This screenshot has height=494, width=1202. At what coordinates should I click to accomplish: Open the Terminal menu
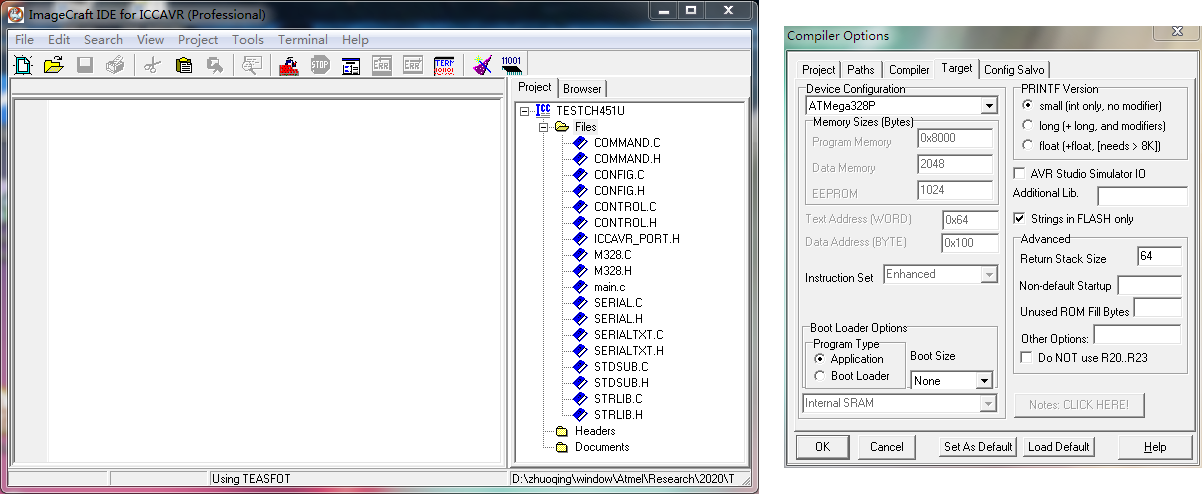click(303, 40)
